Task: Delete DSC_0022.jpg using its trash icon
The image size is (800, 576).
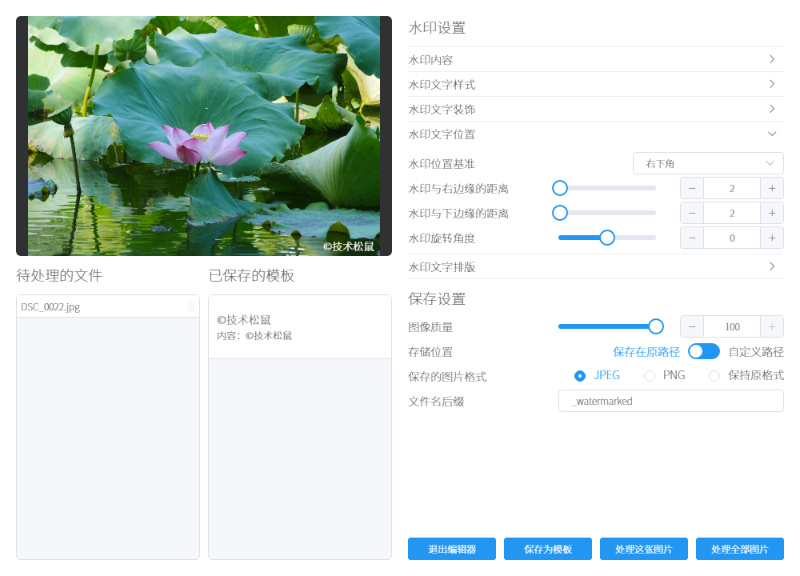Action: (x=191, y=307)
